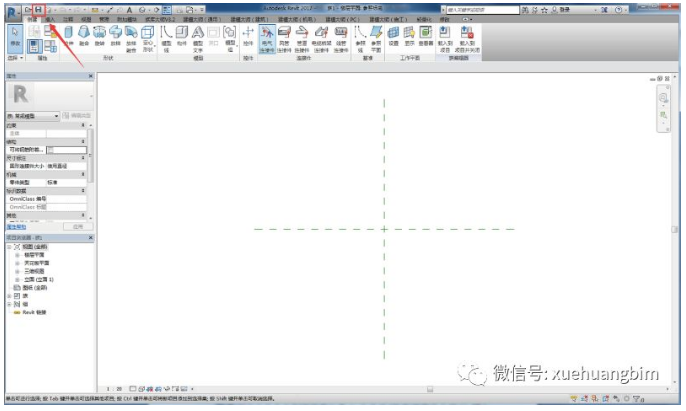Expand the Floor Plans tree node
This screenshot has height=411, width=686.
(18, 255)
